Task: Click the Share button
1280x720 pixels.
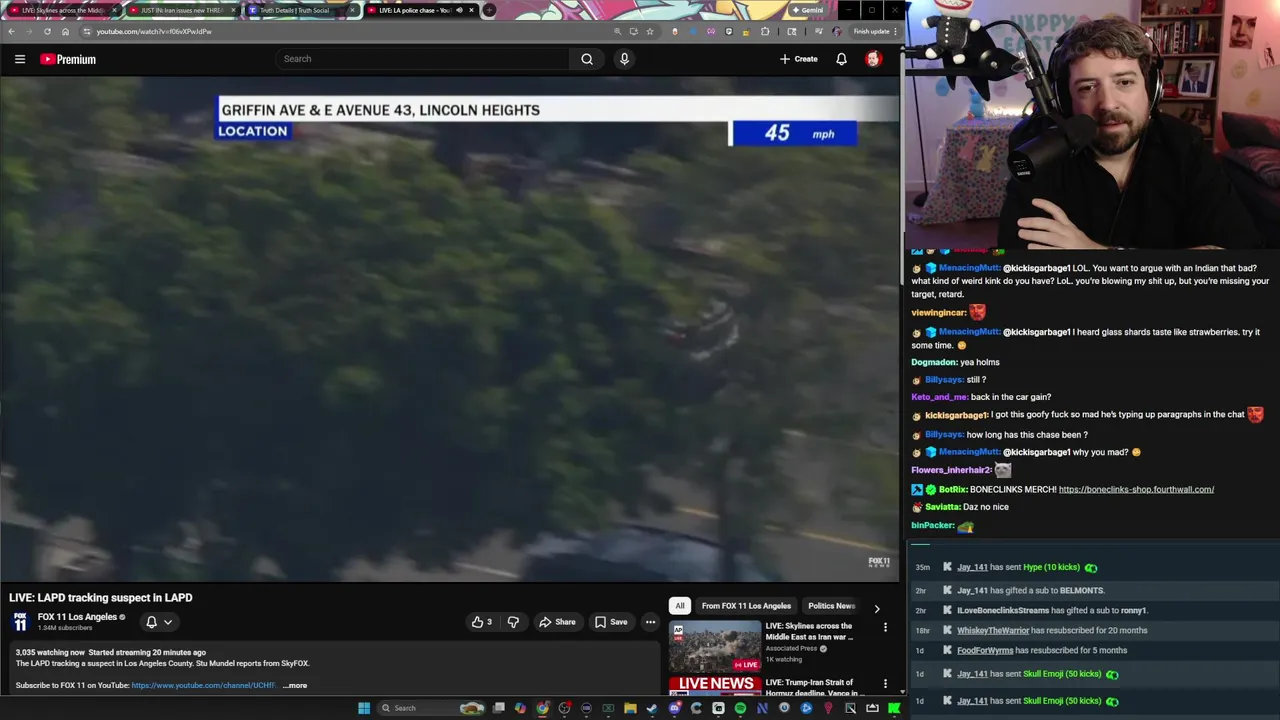Action: click(557, 622)
